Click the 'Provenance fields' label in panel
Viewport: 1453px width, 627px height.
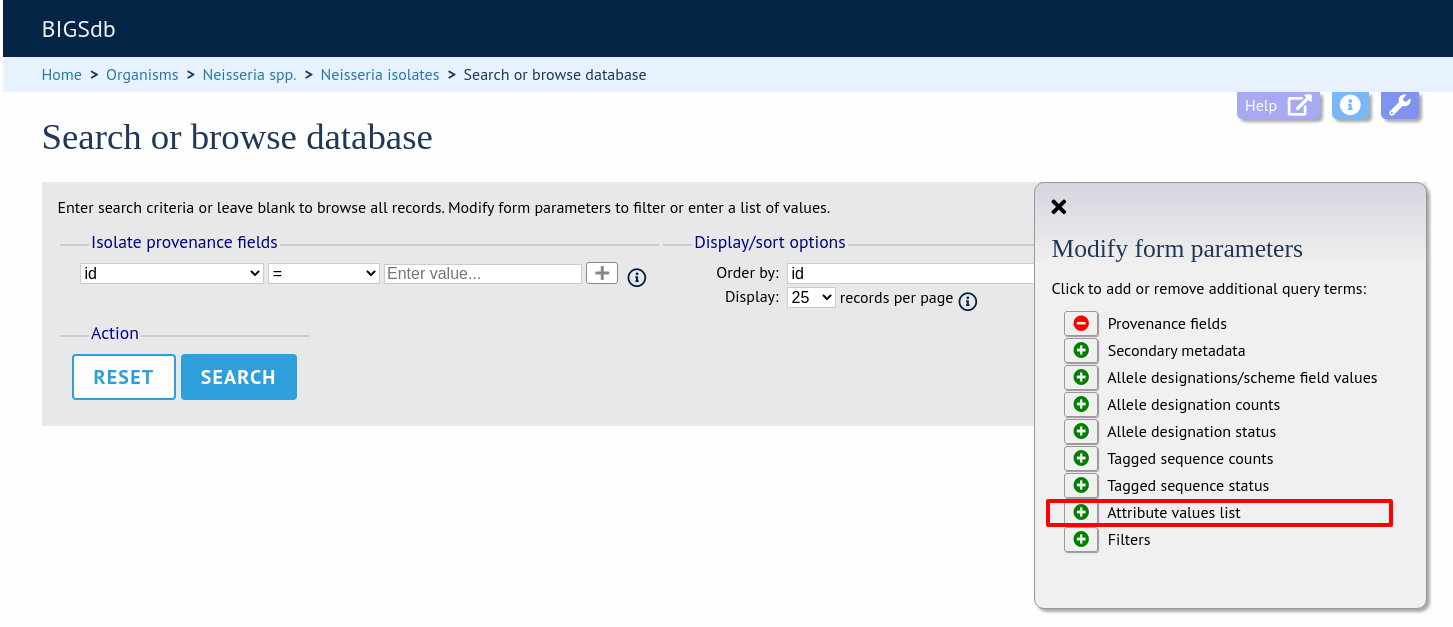pyautogui.click(x=1167, y=323)
